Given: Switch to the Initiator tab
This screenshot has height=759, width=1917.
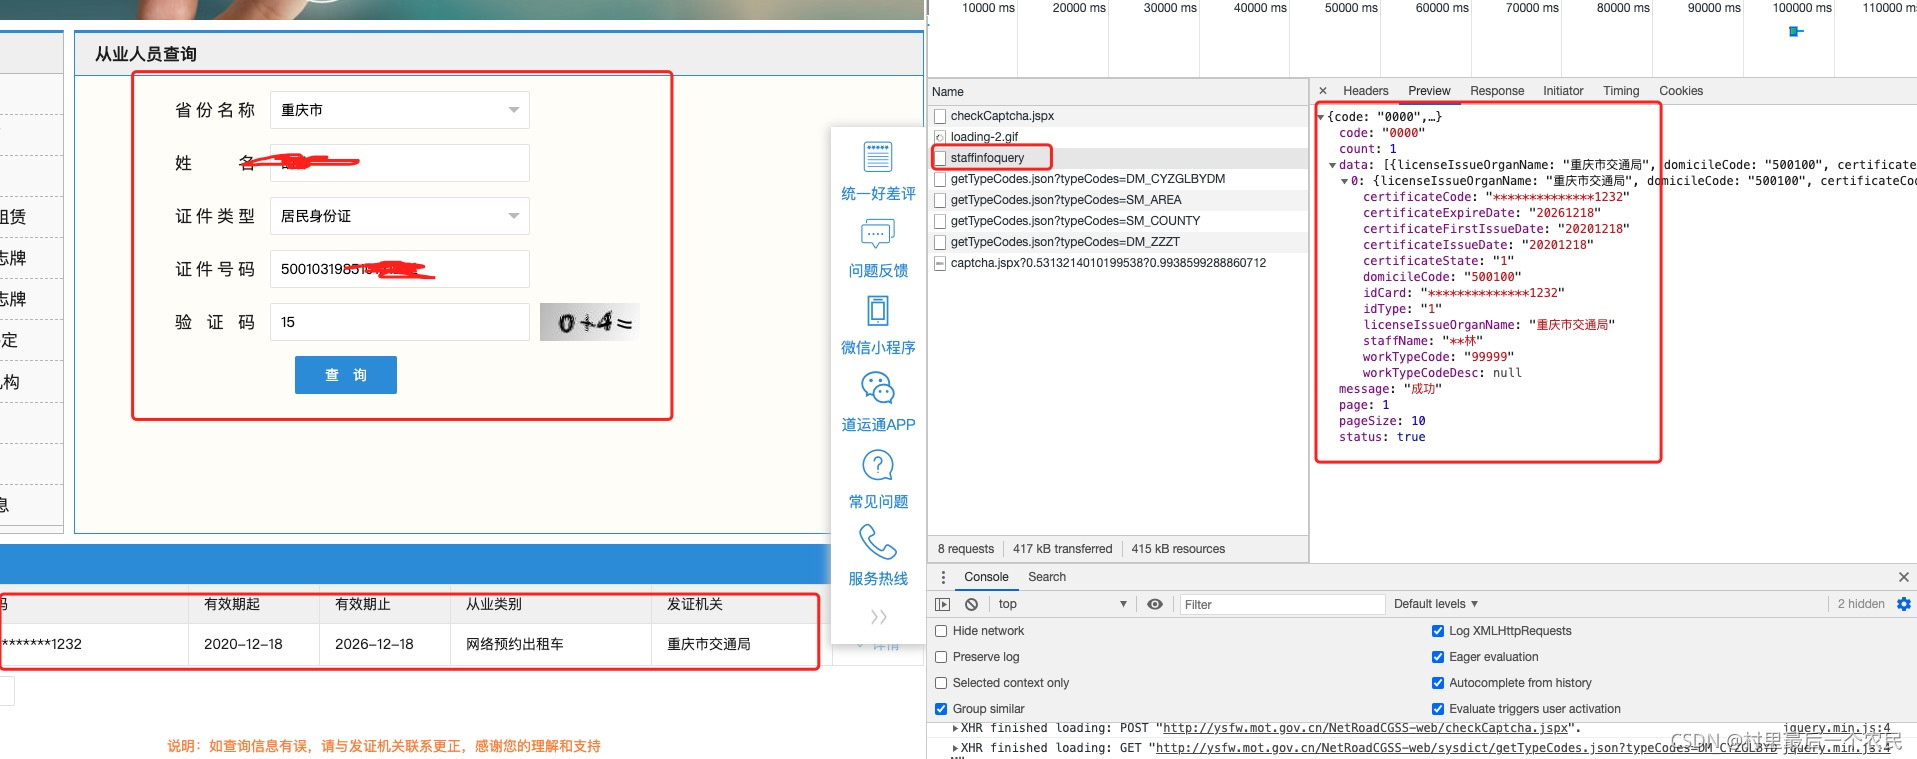Looking at the screenshot, I should (1563, 91).
